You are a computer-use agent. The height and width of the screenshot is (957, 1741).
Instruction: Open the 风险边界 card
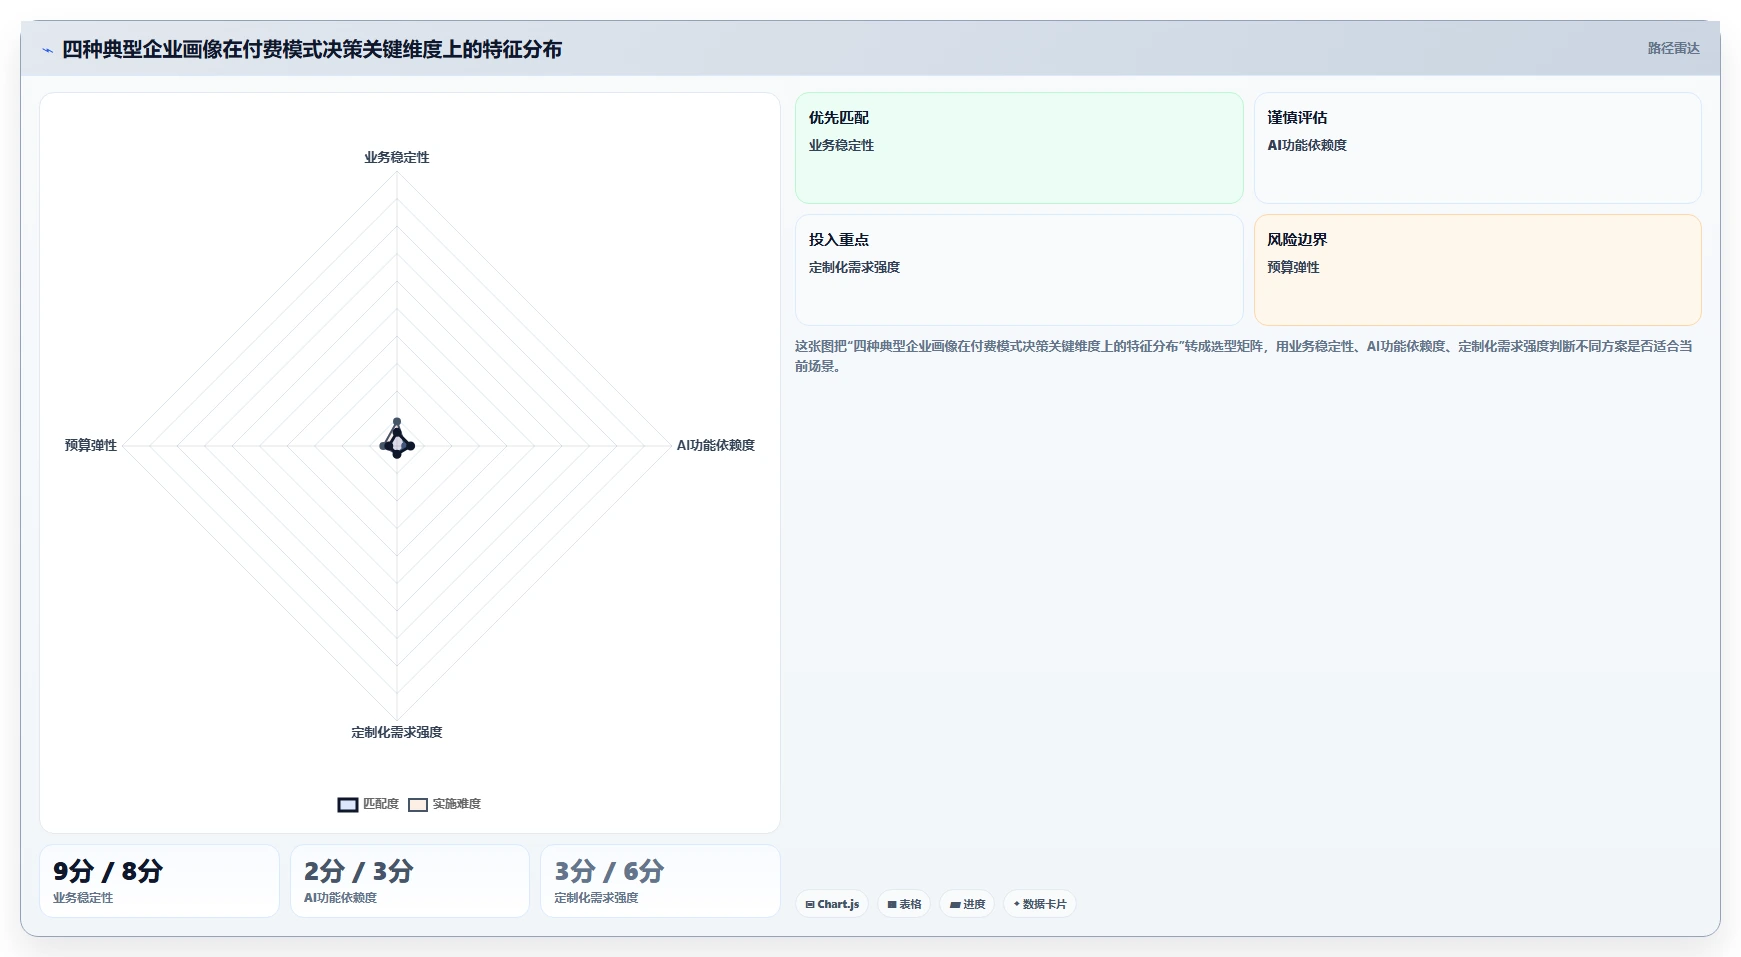coord(1477,270)
